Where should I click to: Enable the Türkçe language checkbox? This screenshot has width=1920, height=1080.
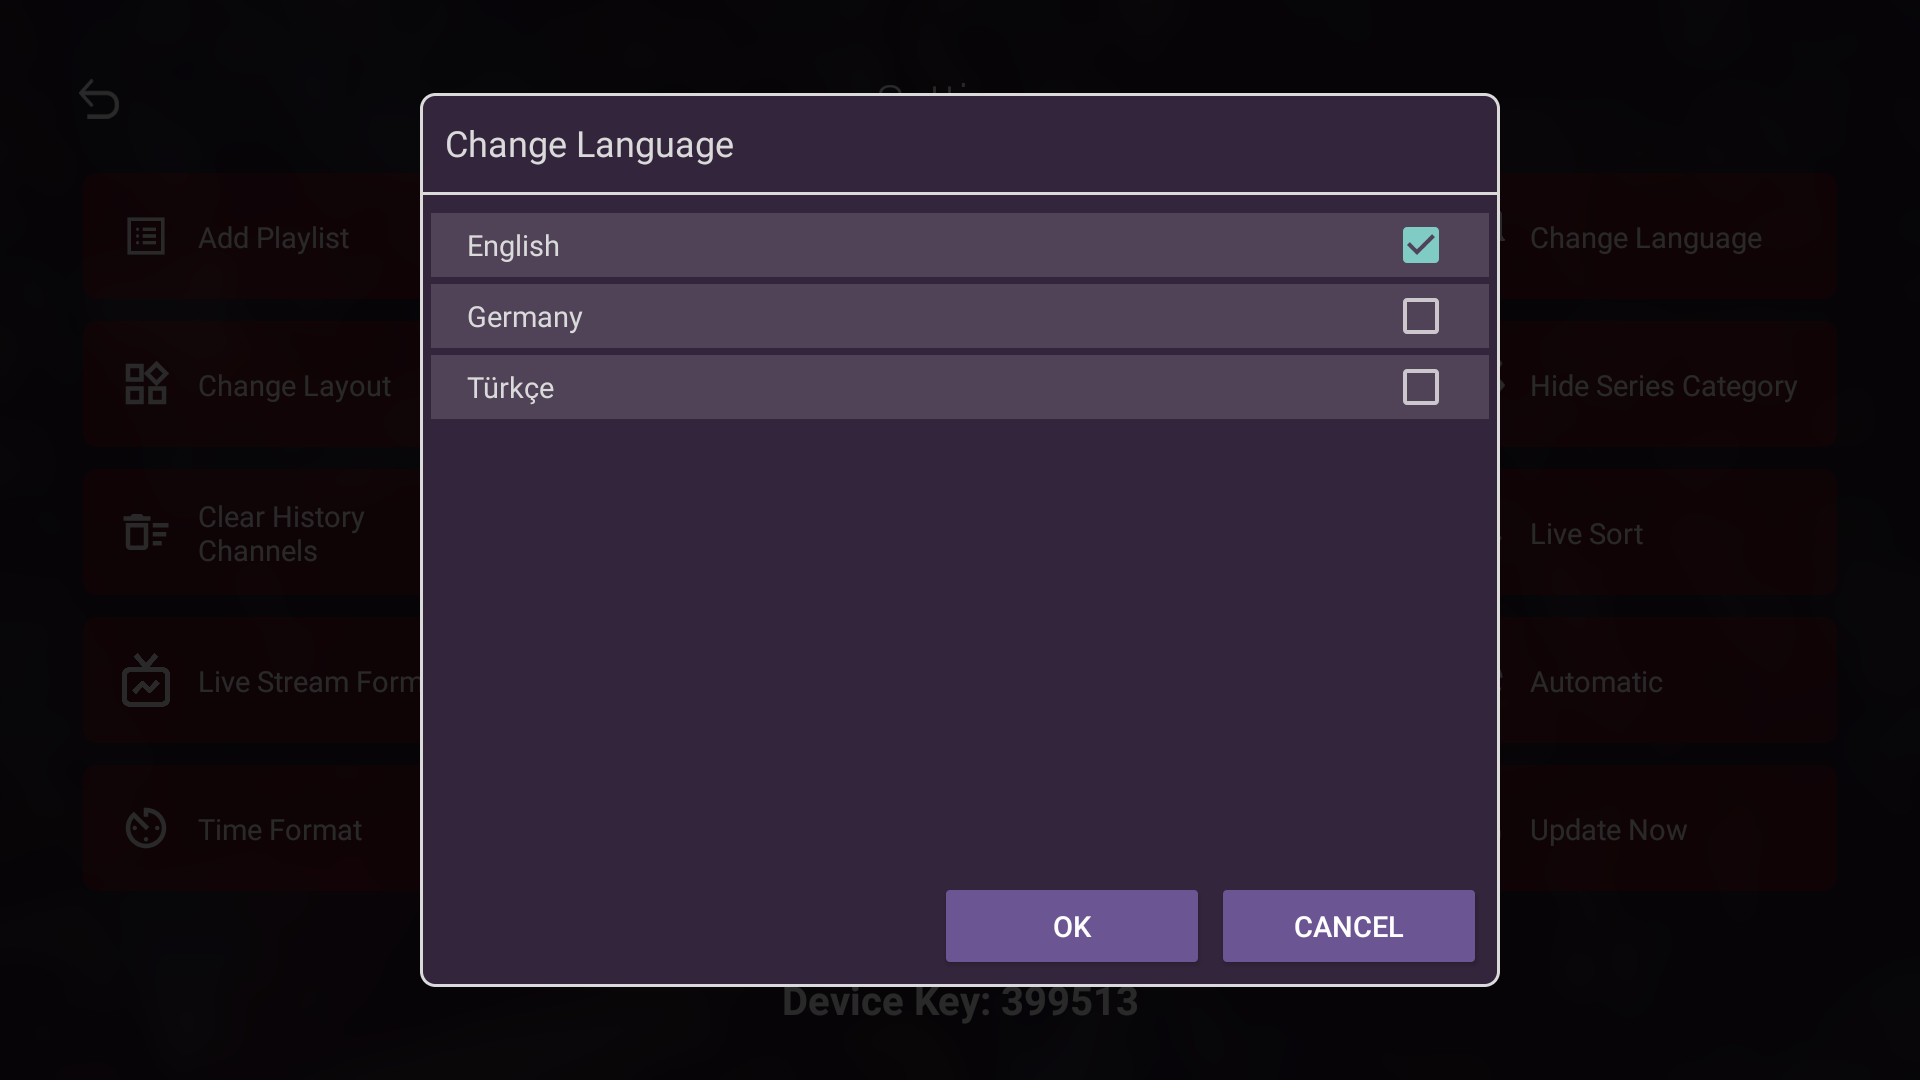pyautogui.click(x=1421, y=387)
